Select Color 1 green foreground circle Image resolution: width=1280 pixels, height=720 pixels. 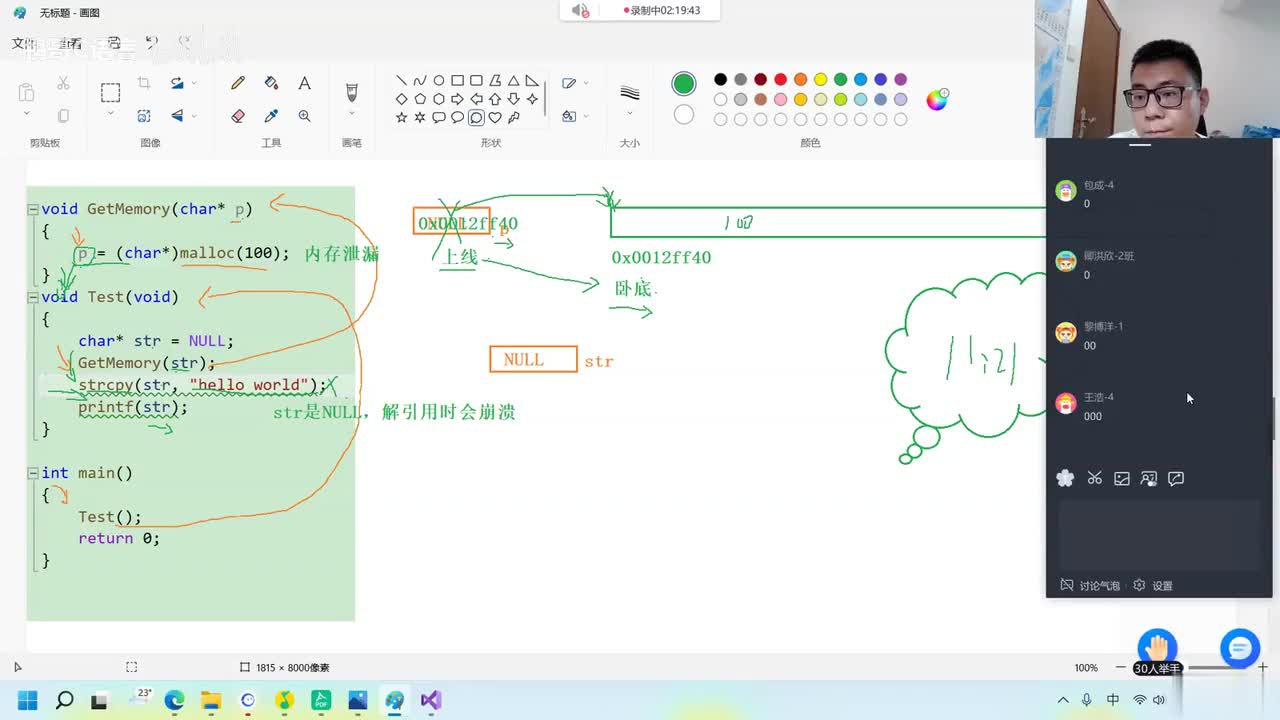[x=684, y=83]
